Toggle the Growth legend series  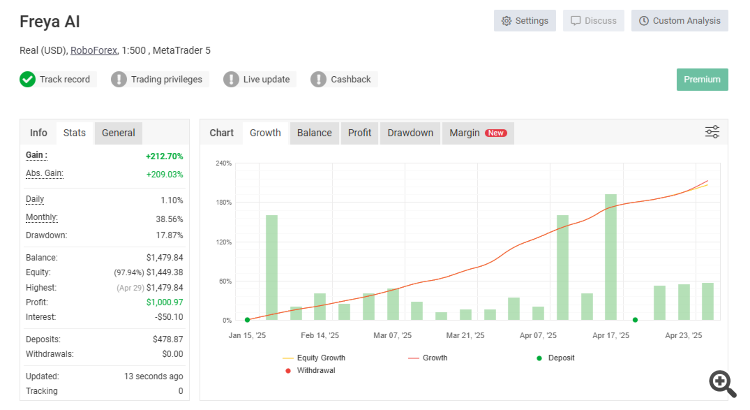[428, 358]
